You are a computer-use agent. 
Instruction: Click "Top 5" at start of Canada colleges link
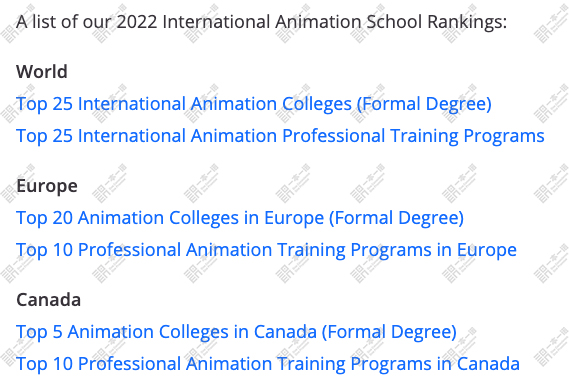point(39,332)
